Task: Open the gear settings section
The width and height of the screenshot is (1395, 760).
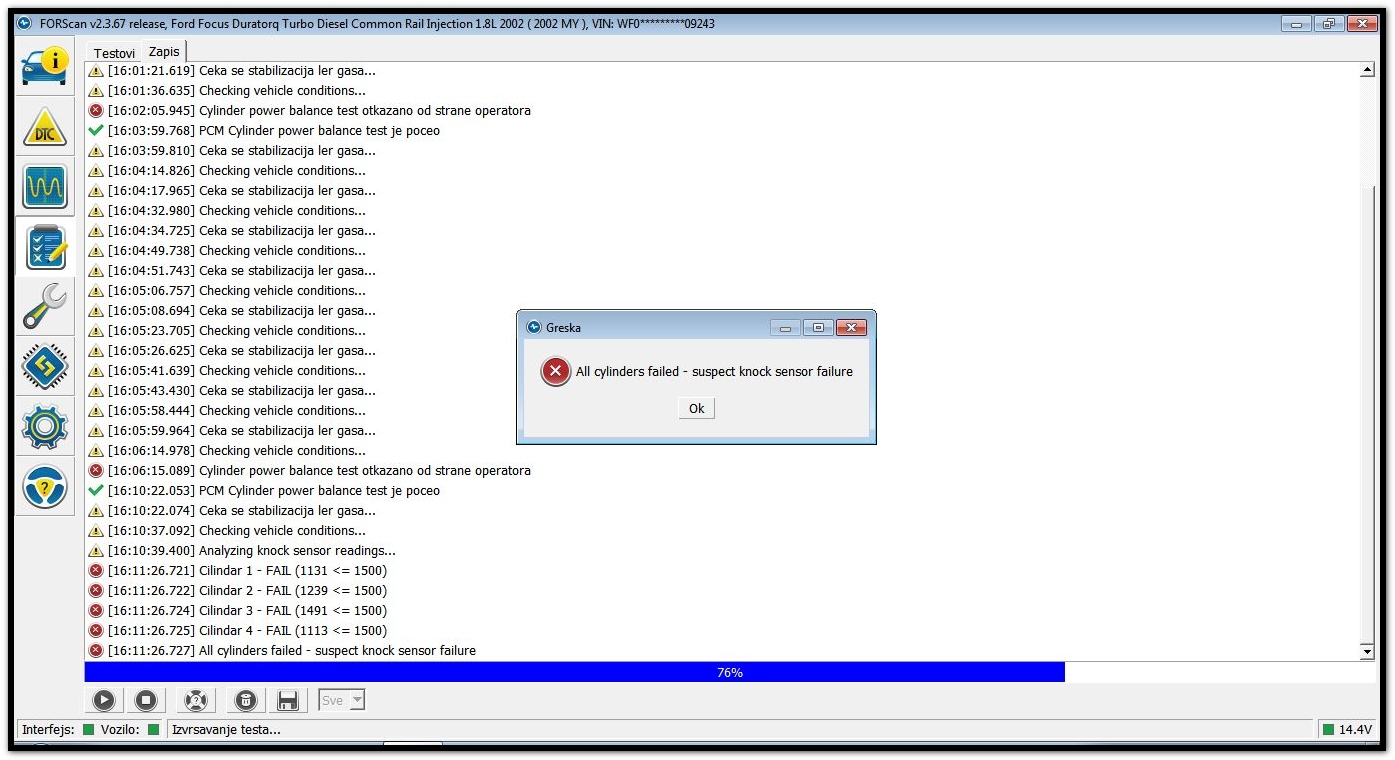Action: pyautogui.click(x=45, y=427)
